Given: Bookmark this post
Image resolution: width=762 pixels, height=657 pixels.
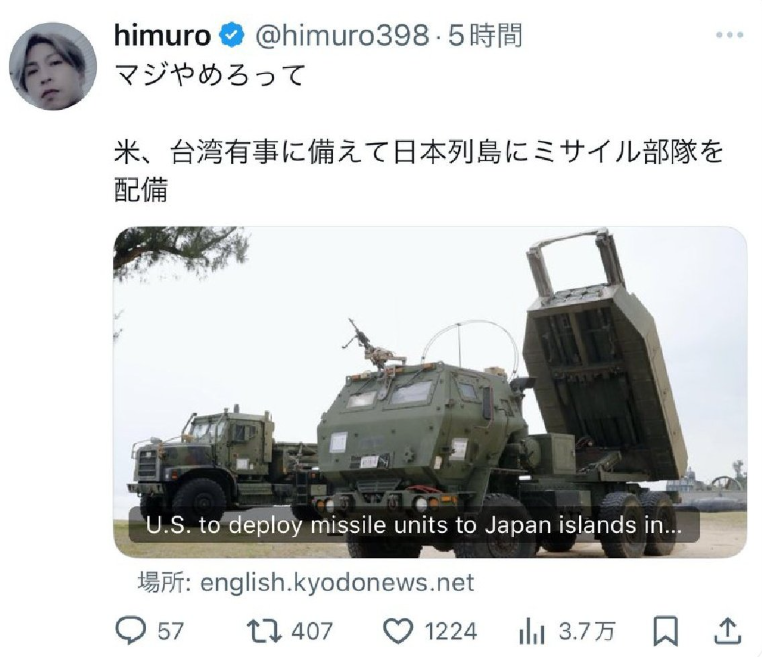Looking at the screenshot, I should pyautogui.click(x=665, y=631).
